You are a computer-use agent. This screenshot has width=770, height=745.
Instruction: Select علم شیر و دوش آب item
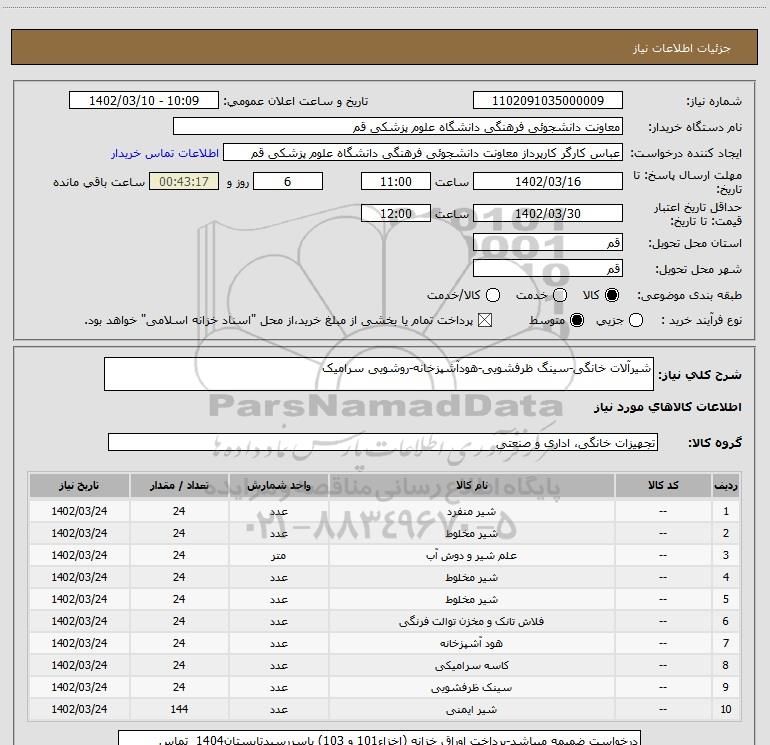(x=471, y=555)
